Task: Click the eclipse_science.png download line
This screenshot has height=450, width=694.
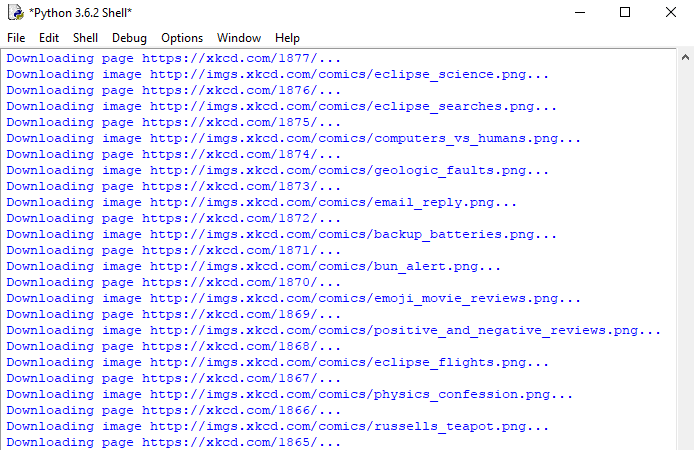Action: (278, 74)
